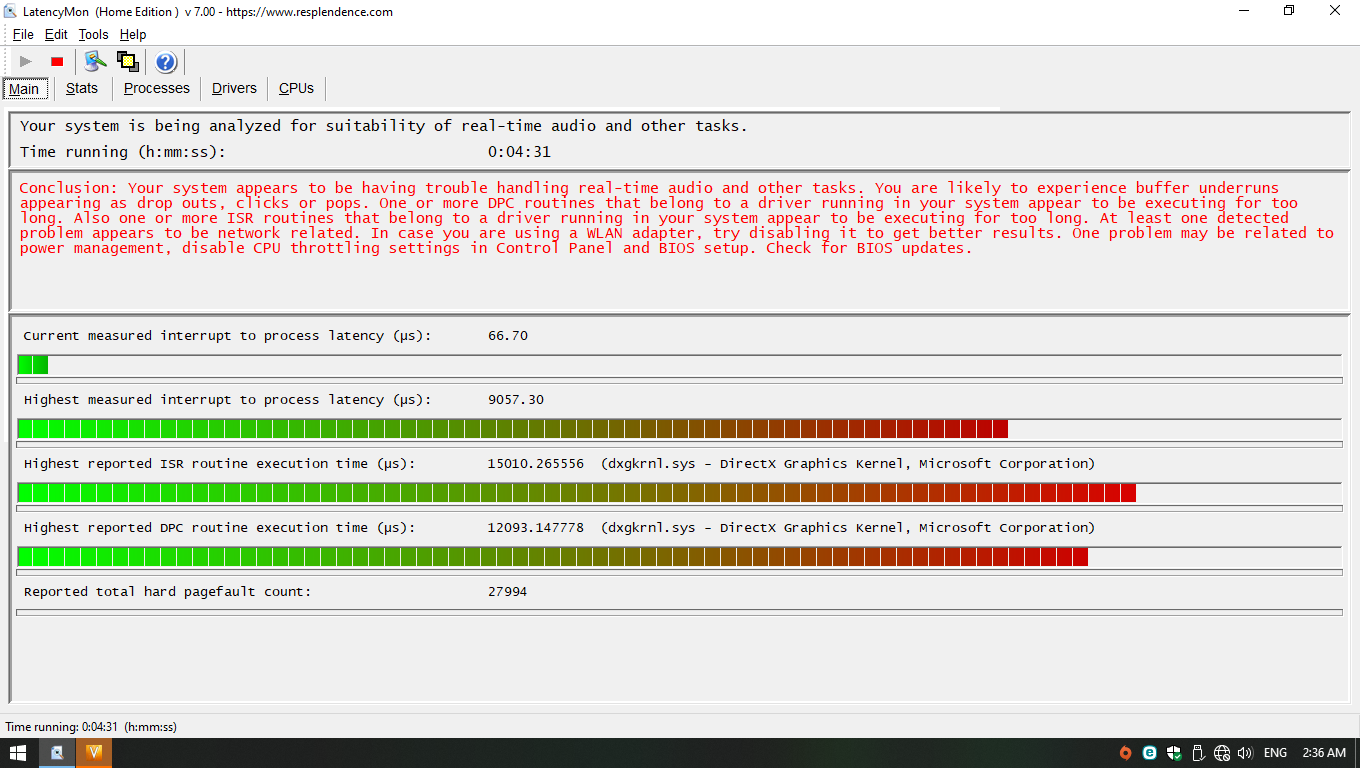1360x768 pixels.
Task: Open the Tools menu
Action: 94,34
